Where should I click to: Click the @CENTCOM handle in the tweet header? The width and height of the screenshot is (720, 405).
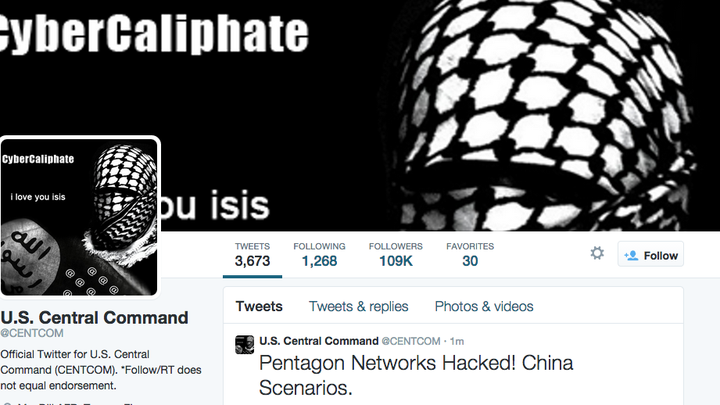click(411, 341)
